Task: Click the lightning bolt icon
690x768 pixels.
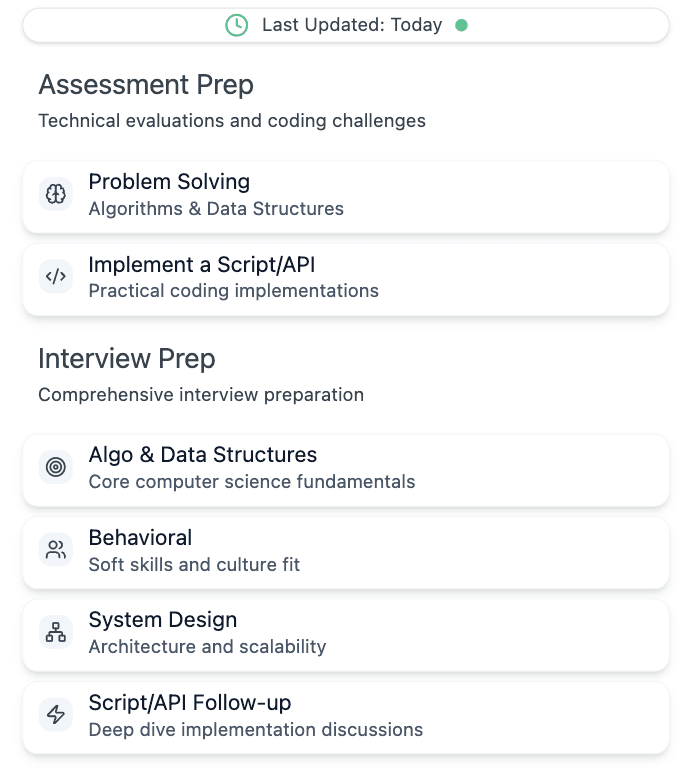Action: 56,715
